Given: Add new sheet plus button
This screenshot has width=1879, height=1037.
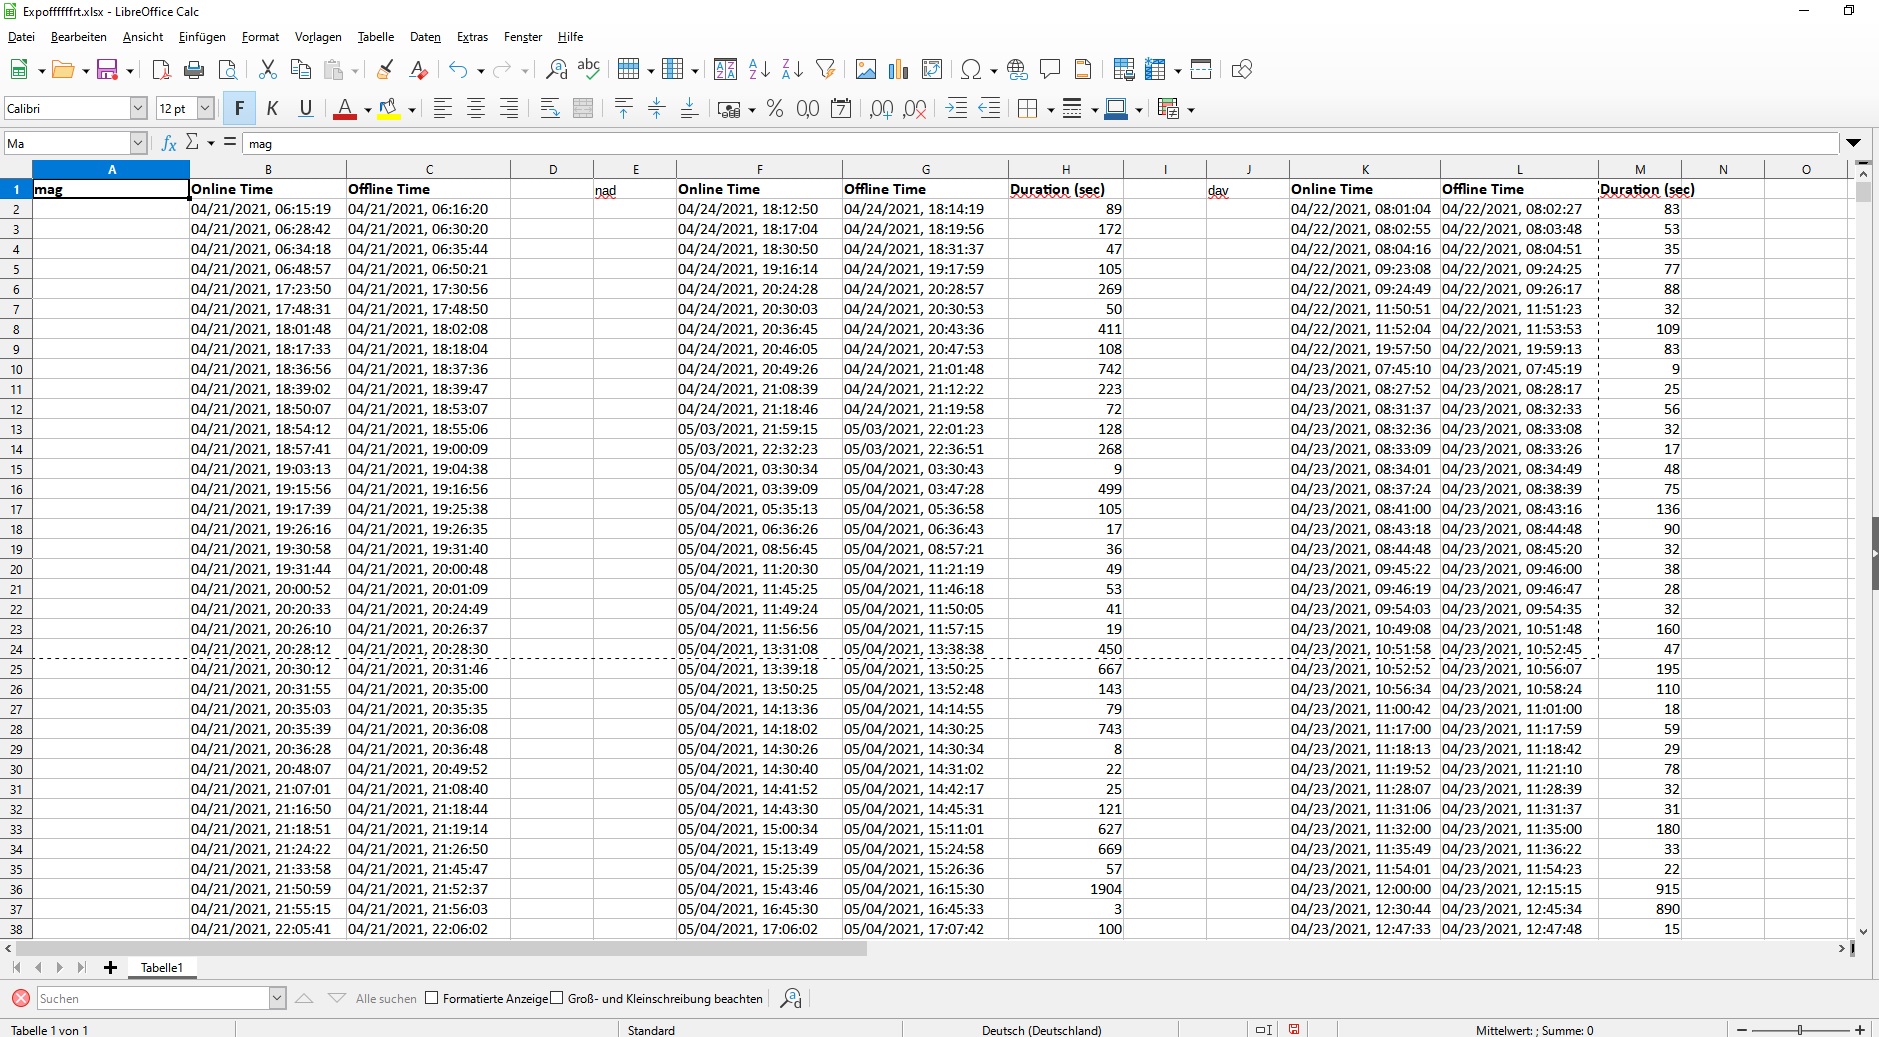Looking at the screenshot, I should [110, 967].
